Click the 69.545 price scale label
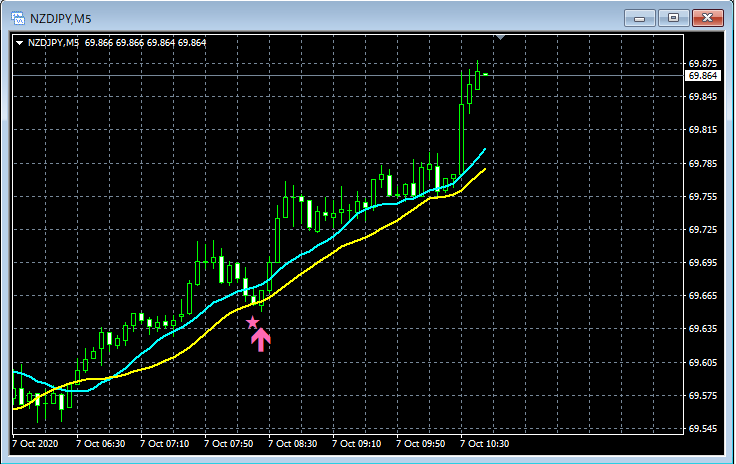The width and height of the screenshot is (736, 464). coord(703,429)
